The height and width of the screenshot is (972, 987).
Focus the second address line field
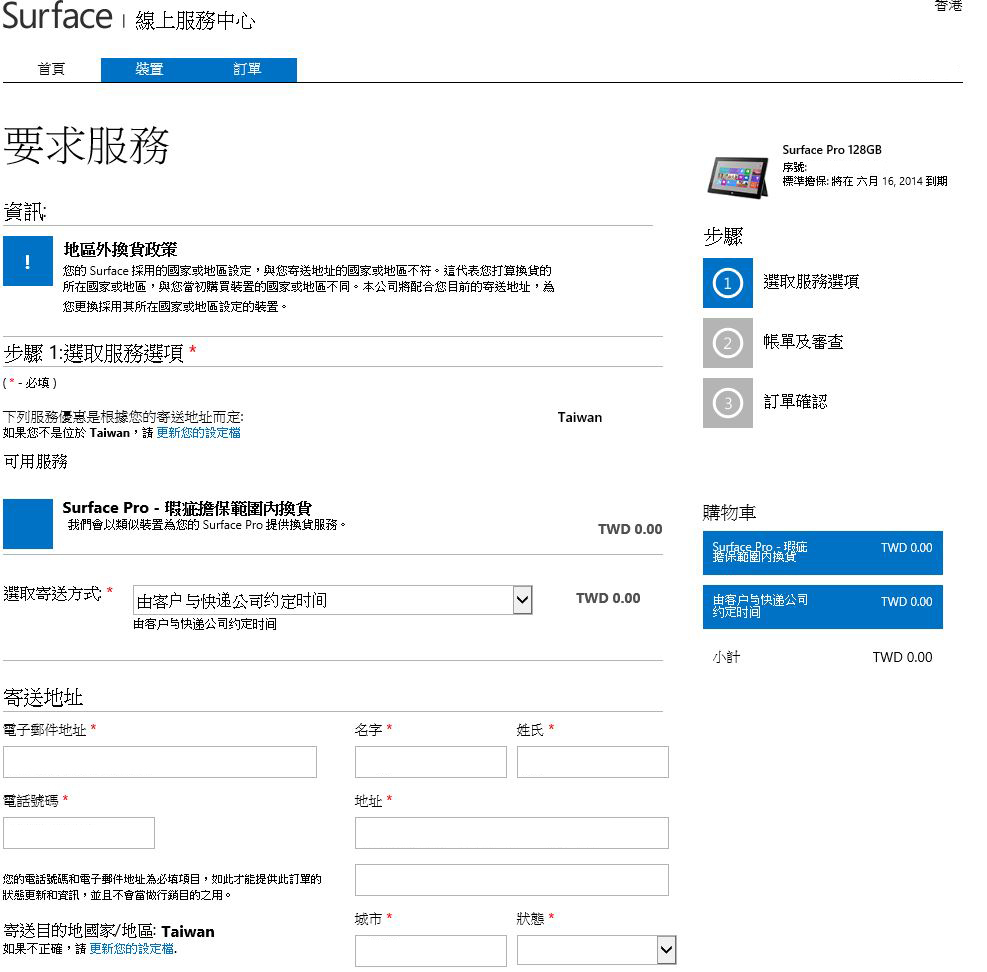(x=512, y=880)
